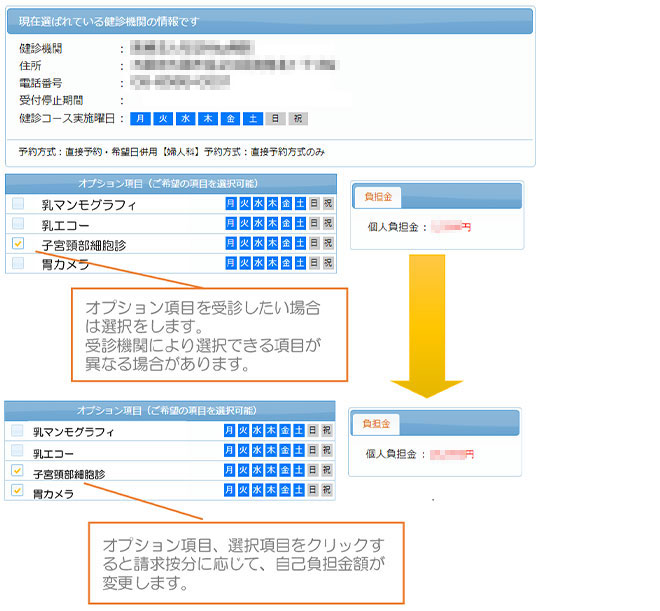Image resolution: width=660 pixels, height=611 pixels.
Task: Click 祝 badge in lower 子宮頸部細胞診 row
Action: (x=327, y=470)
